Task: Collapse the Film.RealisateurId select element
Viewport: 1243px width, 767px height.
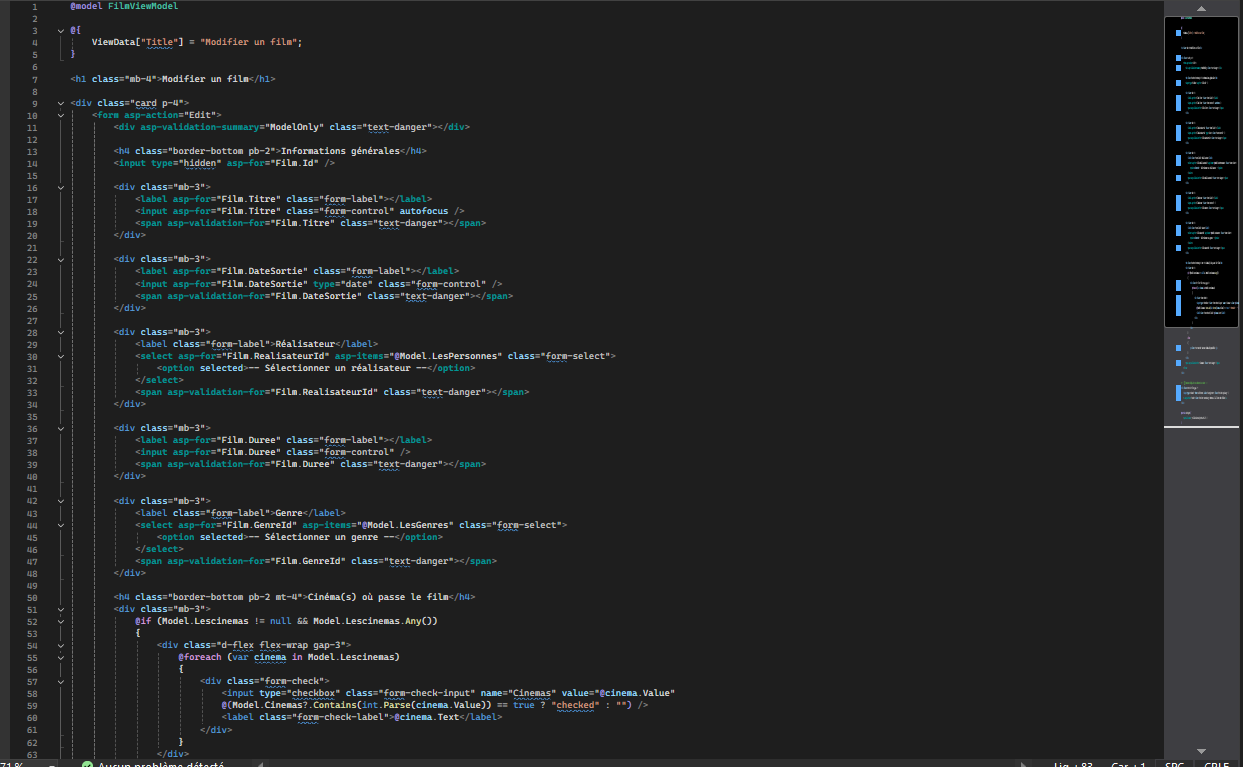Action: [x=61, y=355]
